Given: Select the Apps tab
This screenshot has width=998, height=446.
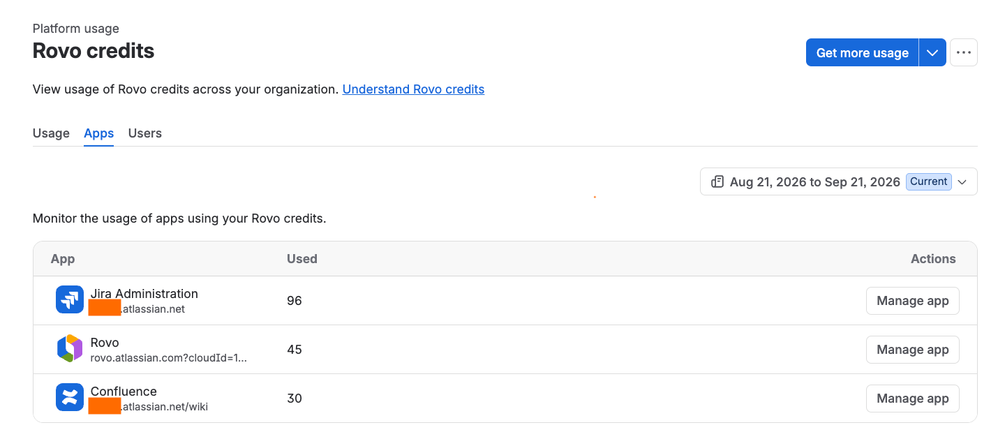Looking at the screenshot, I should coord(99,134).
